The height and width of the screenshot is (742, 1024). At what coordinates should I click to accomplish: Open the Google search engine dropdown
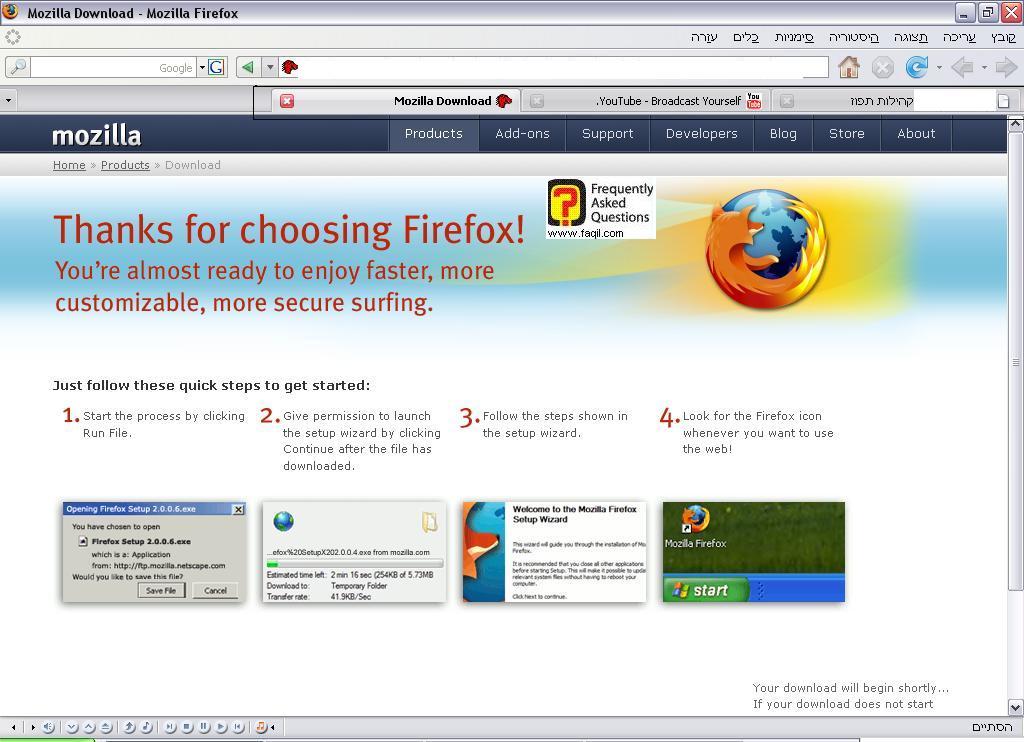[201, 68]
